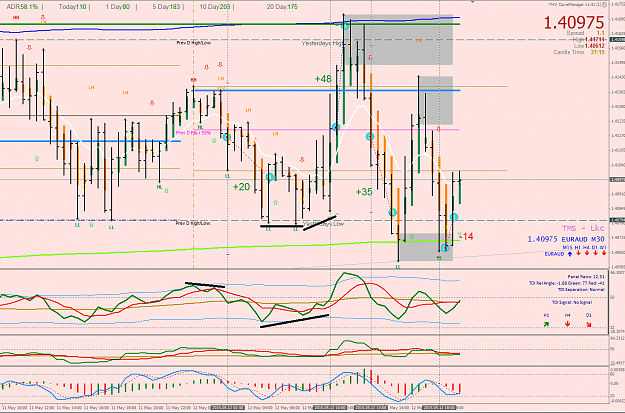Click the green +48 pips label

pos(323,79)
